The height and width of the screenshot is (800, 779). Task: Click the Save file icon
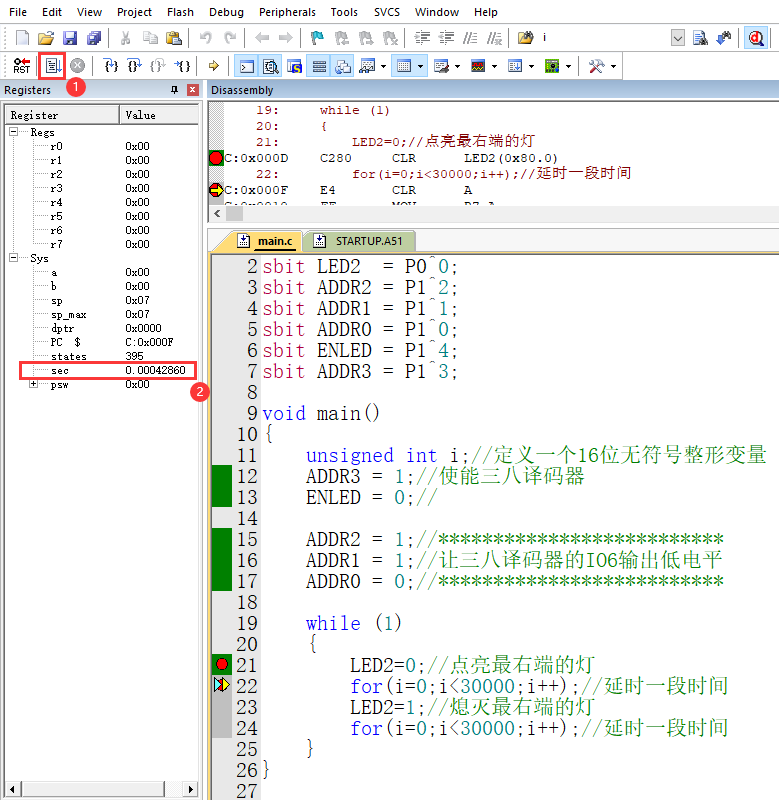pyautogui.click(x=70, y=38)
